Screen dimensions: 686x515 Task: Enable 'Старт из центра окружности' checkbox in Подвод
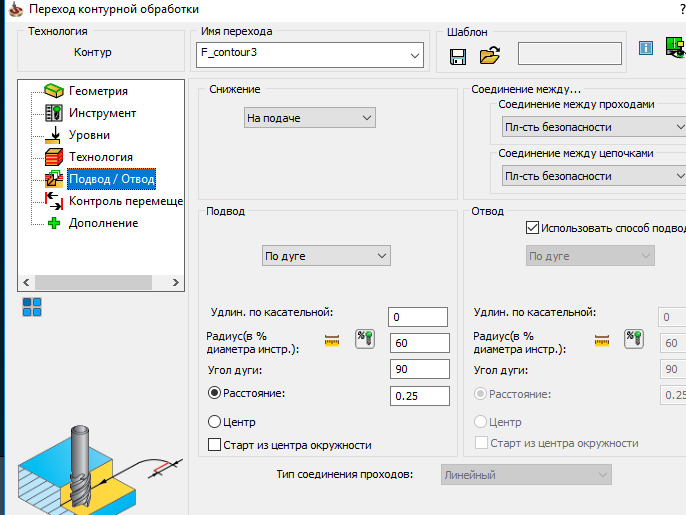click(214, 444)
